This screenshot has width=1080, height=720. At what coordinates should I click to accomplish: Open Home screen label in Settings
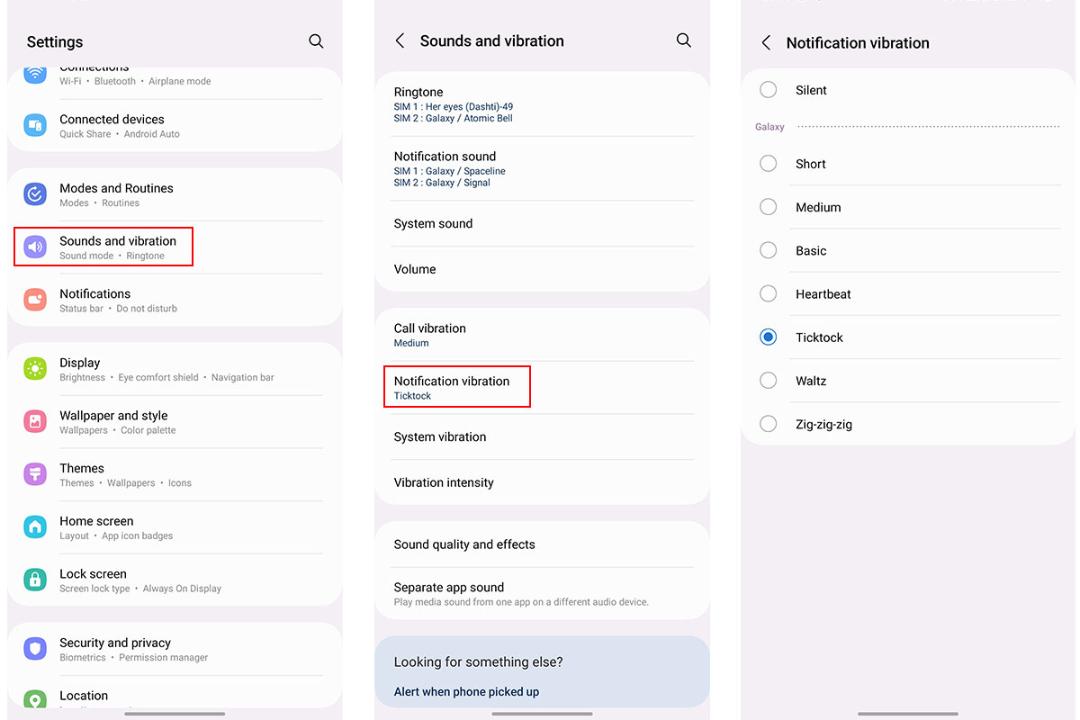click(x=96, y=521)
